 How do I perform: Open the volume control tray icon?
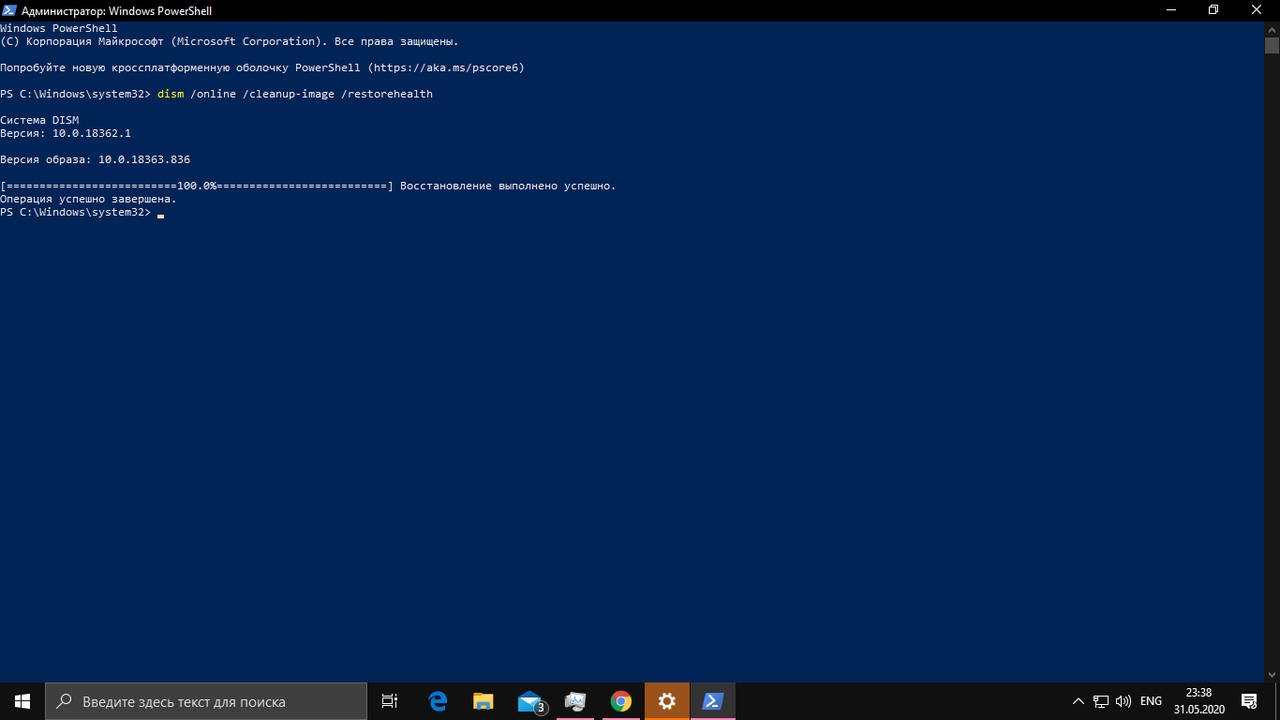(x=1123, y=701)
